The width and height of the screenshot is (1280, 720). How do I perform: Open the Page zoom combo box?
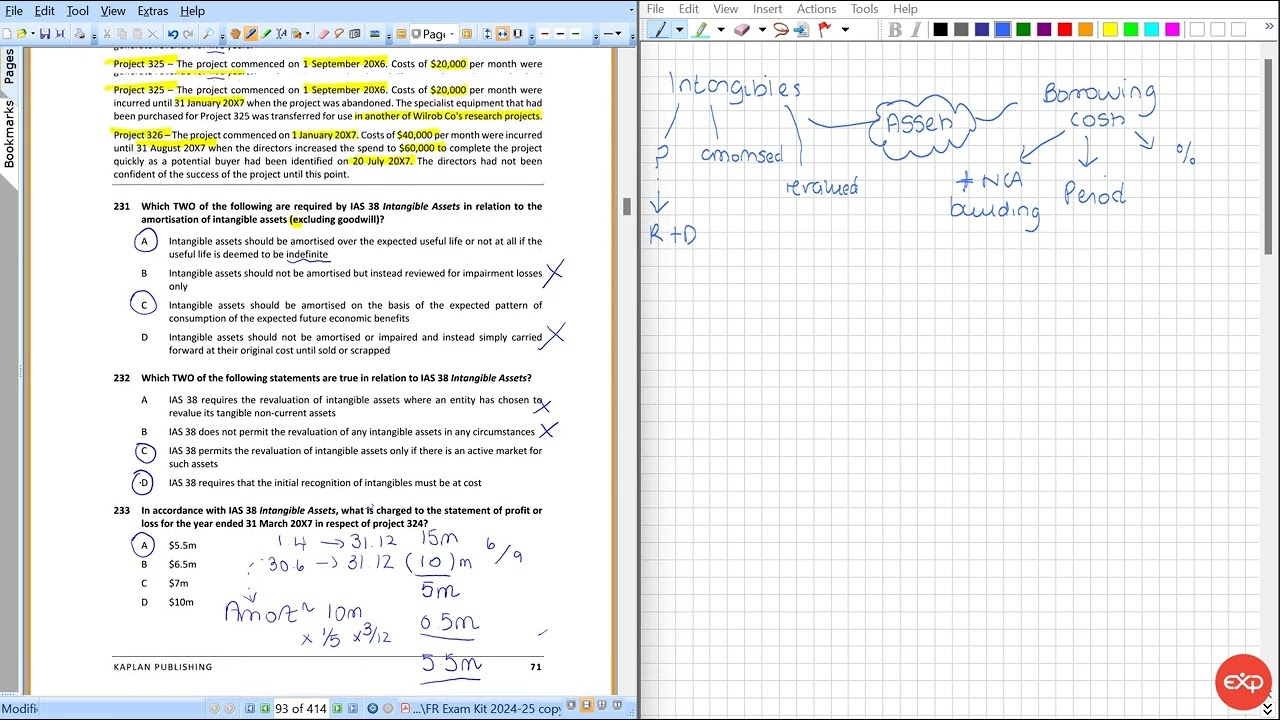434,34
